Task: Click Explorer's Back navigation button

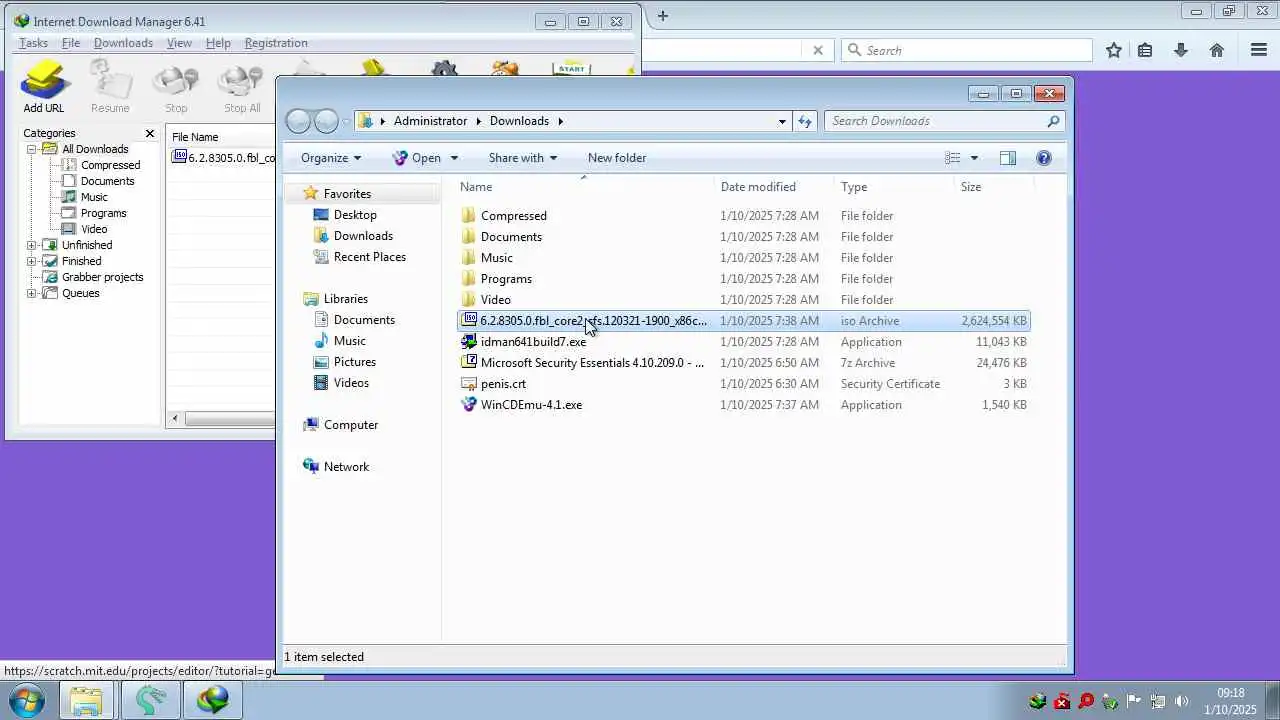Action: tap(298, 121)
